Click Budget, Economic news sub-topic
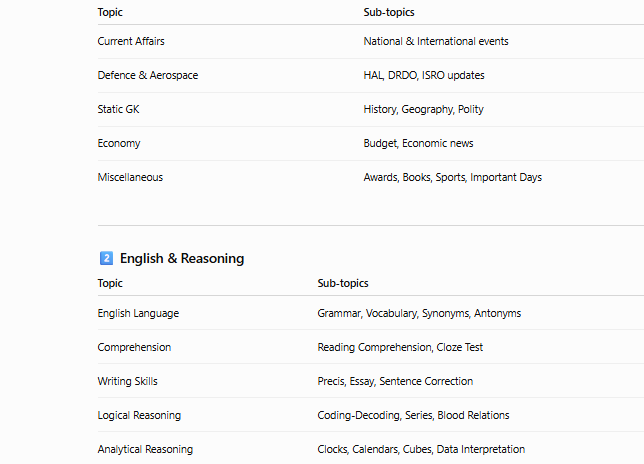644x464 pixels. [x=418, y=143]
